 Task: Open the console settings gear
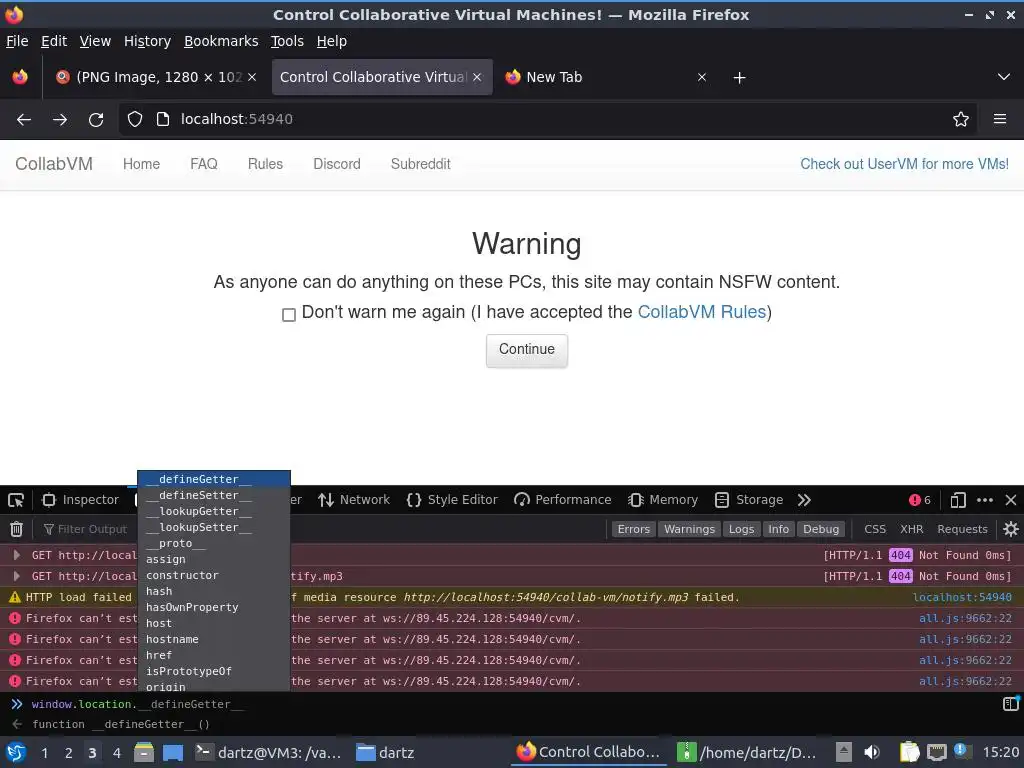tap(1010, 529)
